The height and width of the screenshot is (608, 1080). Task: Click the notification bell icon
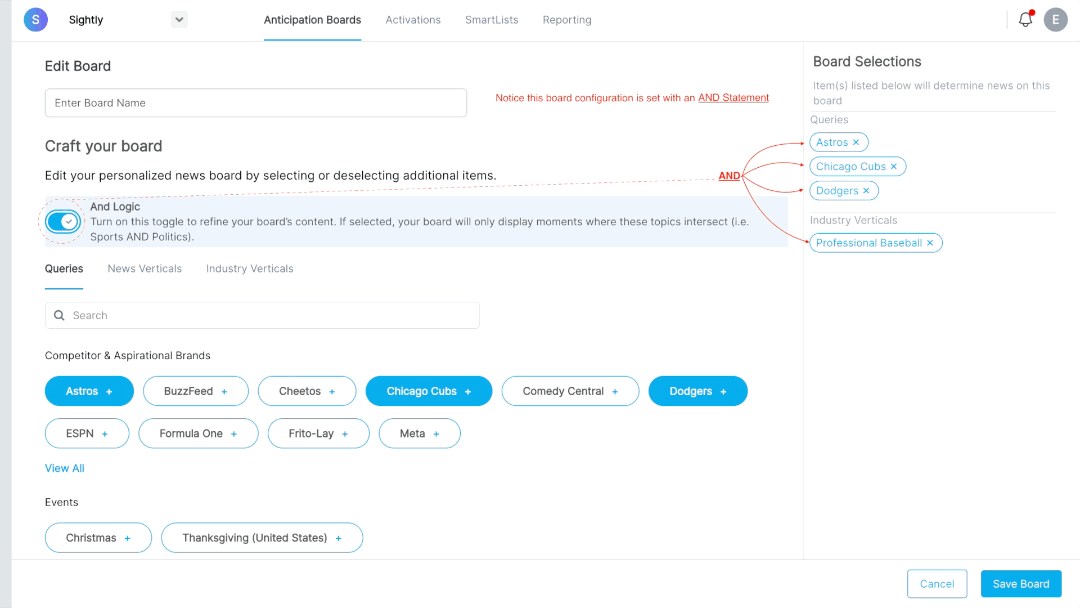pos(1025,19)
